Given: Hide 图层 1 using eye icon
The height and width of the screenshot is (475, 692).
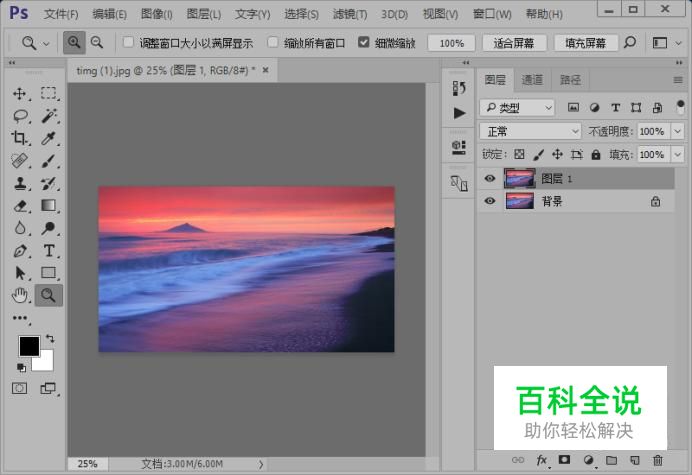Looking at the screenshot, I should (489, 178).
